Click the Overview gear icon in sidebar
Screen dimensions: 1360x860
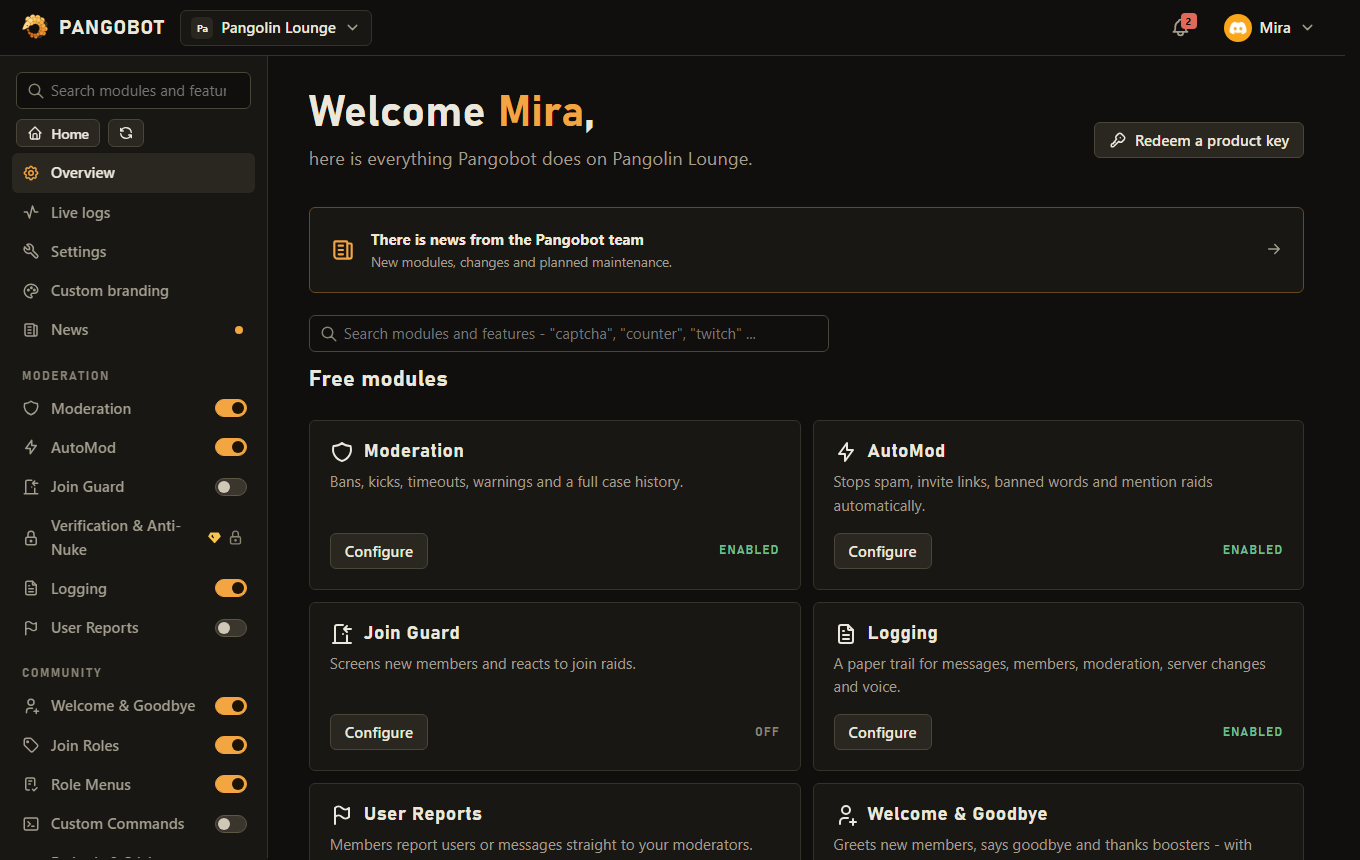click(31, 173)
